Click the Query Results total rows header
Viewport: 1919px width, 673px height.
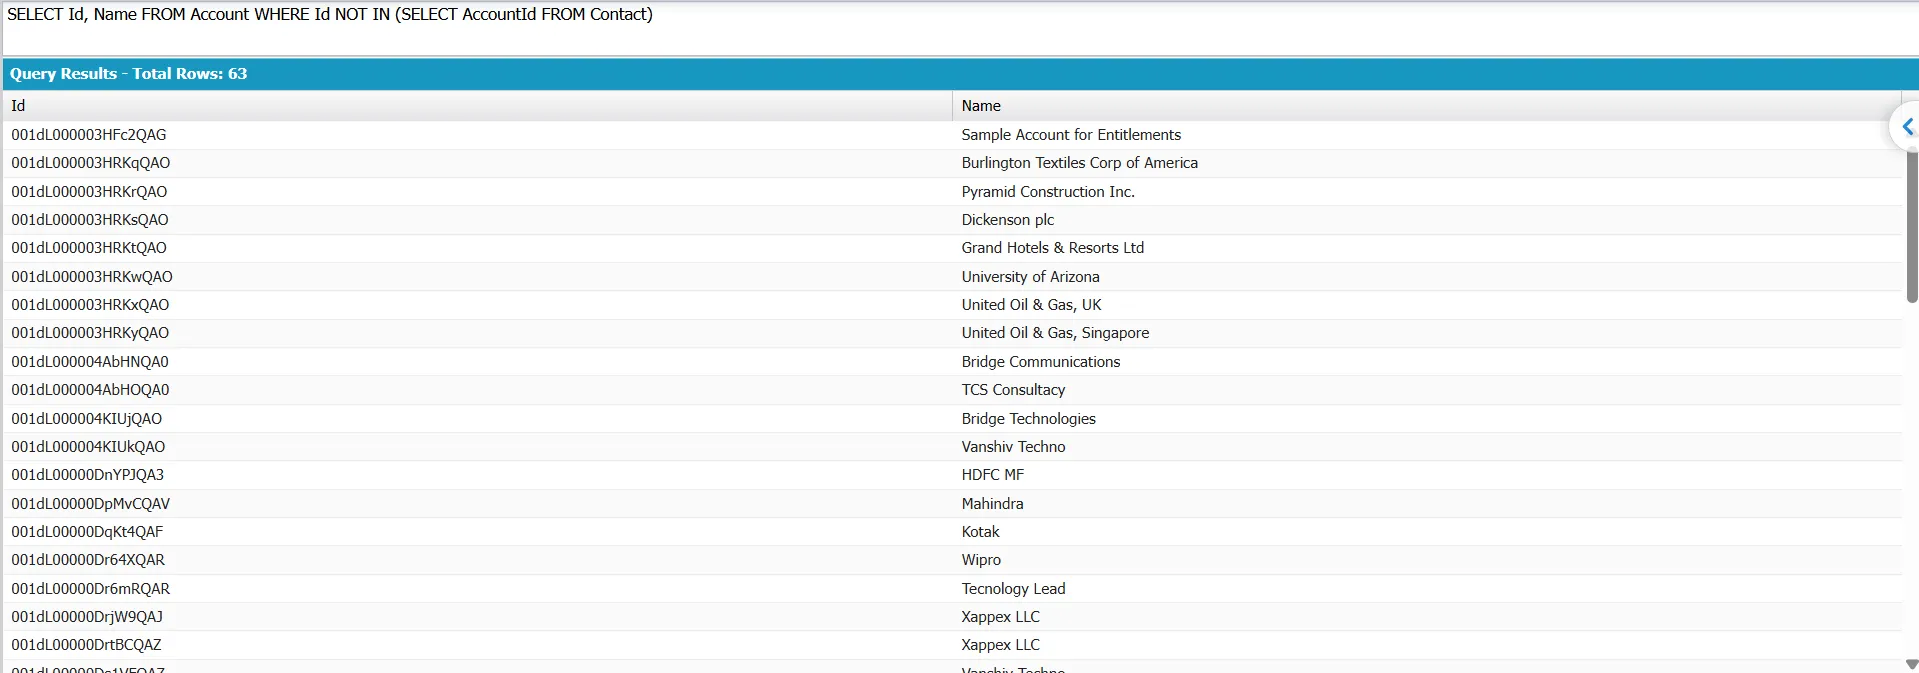tap(128, 74)
